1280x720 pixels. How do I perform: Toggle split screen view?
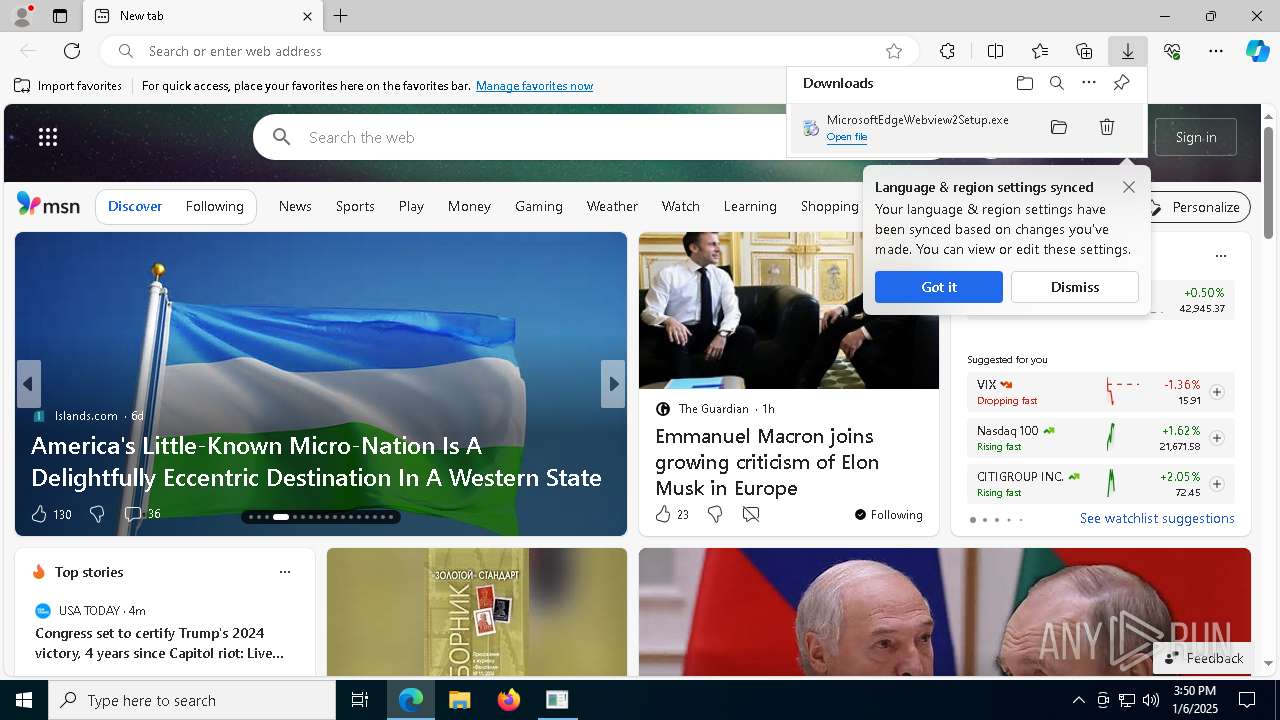click(995, 51)
